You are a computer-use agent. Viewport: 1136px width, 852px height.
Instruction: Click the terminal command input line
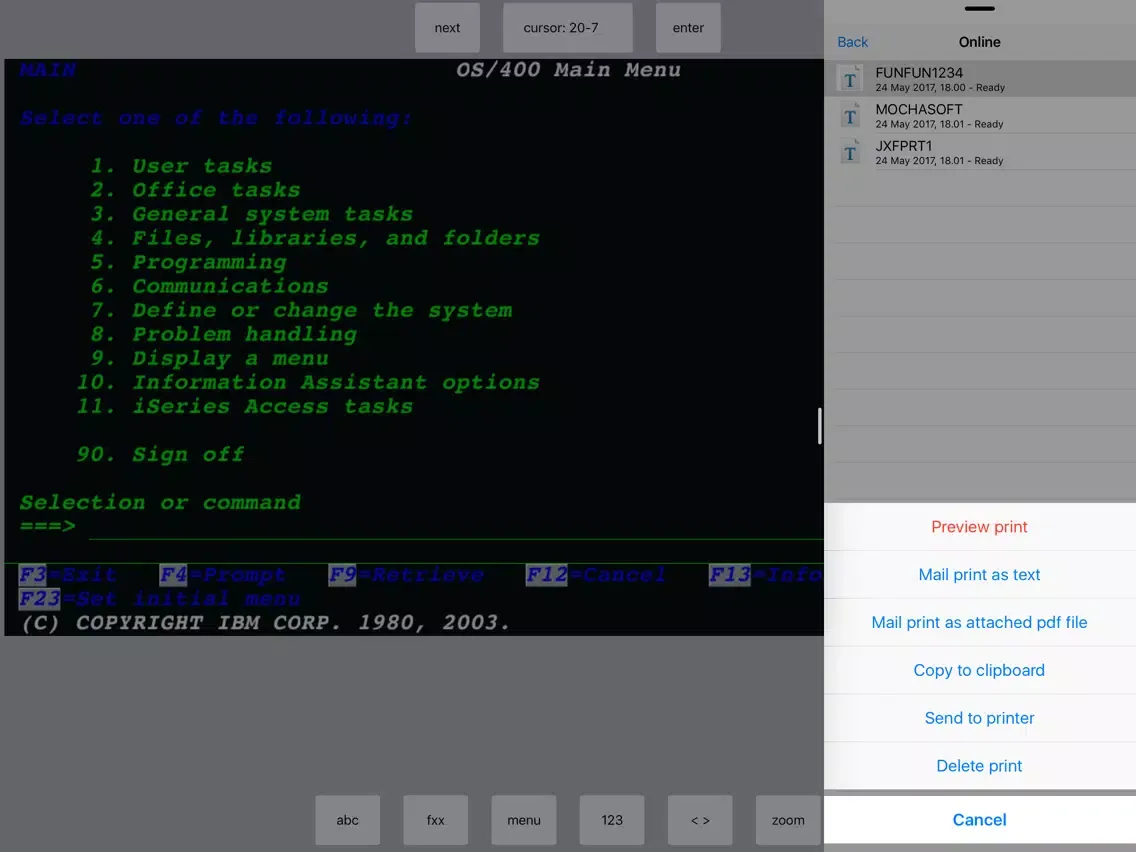click(x=450, y=528)
